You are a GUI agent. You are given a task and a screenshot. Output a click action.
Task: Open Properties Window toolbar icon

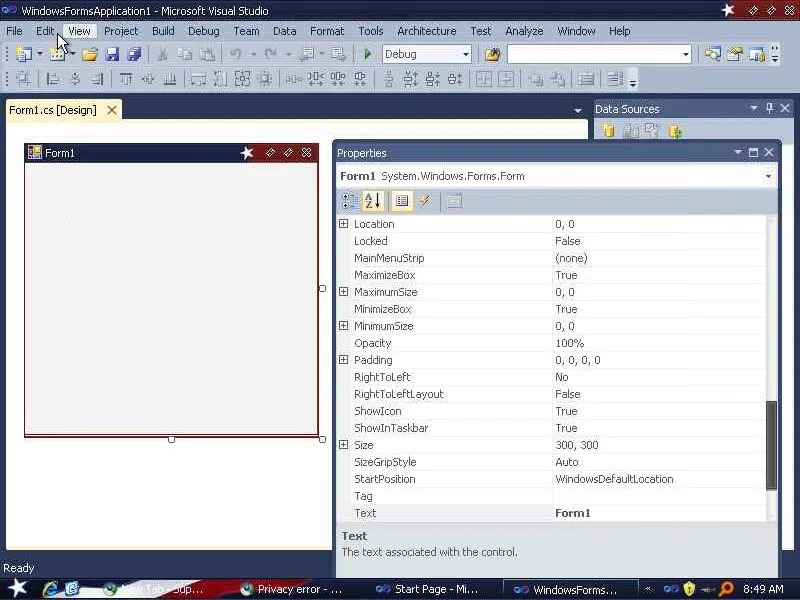(735, 54)
